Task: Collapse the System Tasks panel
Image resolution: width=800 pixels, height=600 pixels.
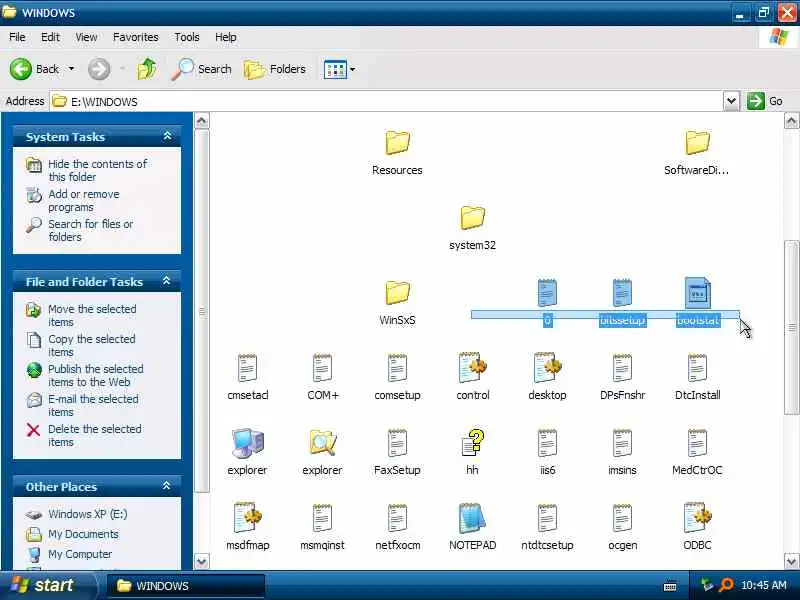Action: click(167, 136)
